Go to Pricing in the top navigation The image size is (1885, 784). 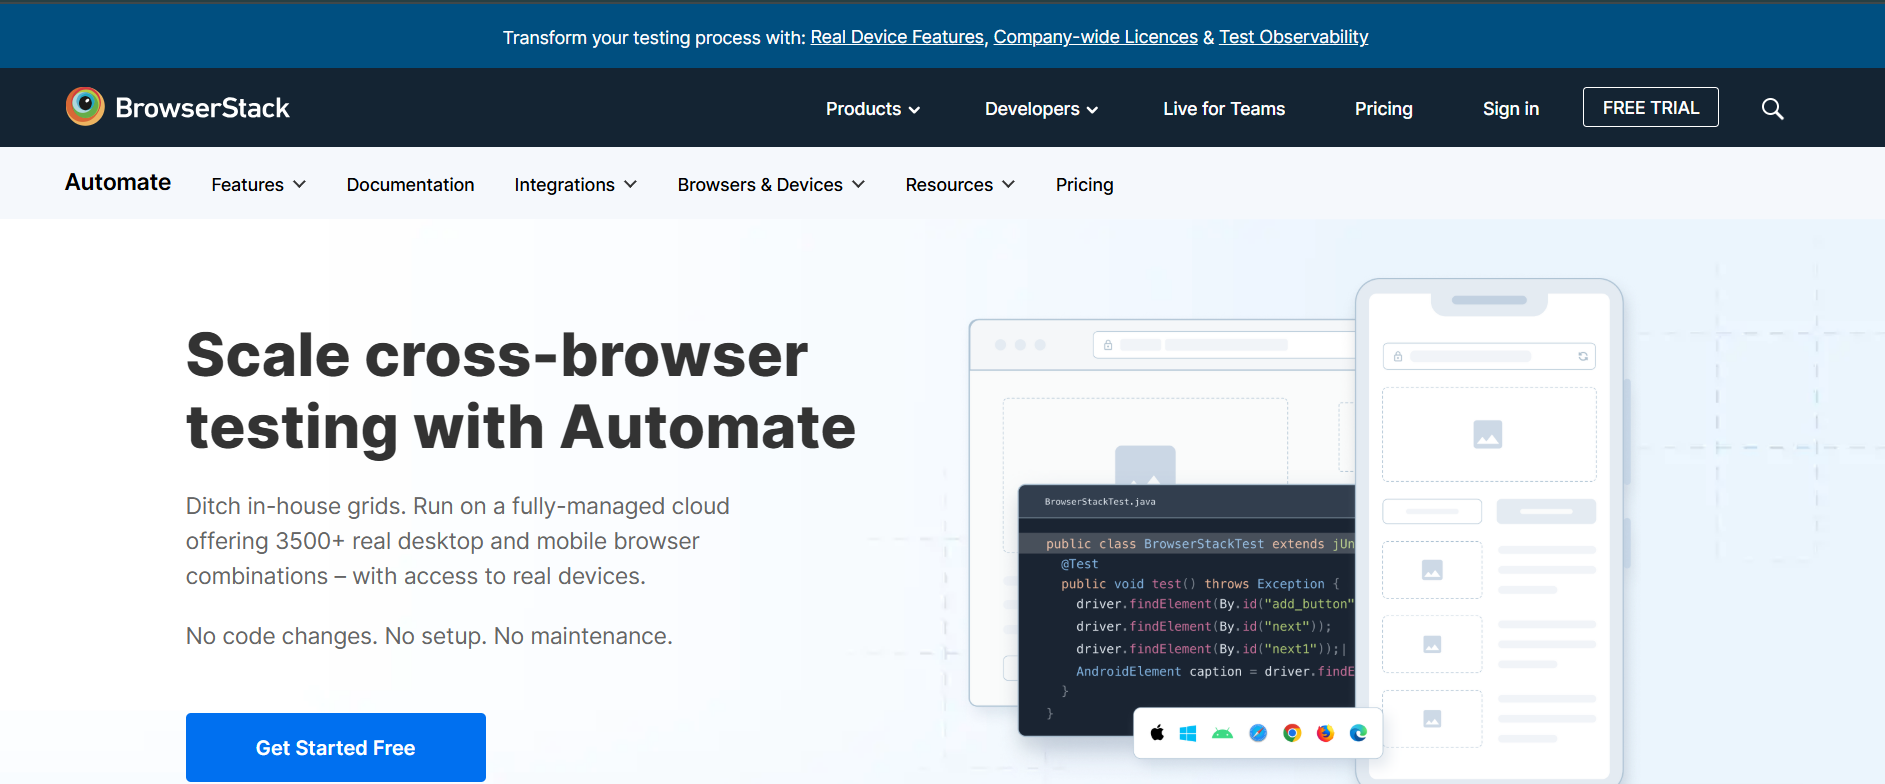click(1383, 108)
